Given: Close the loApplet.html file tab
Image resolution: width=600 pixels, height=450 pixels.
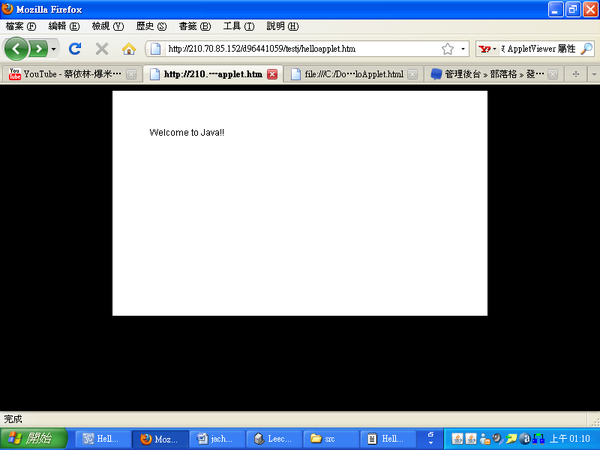Looking at the screenshot, I should 412,74.
